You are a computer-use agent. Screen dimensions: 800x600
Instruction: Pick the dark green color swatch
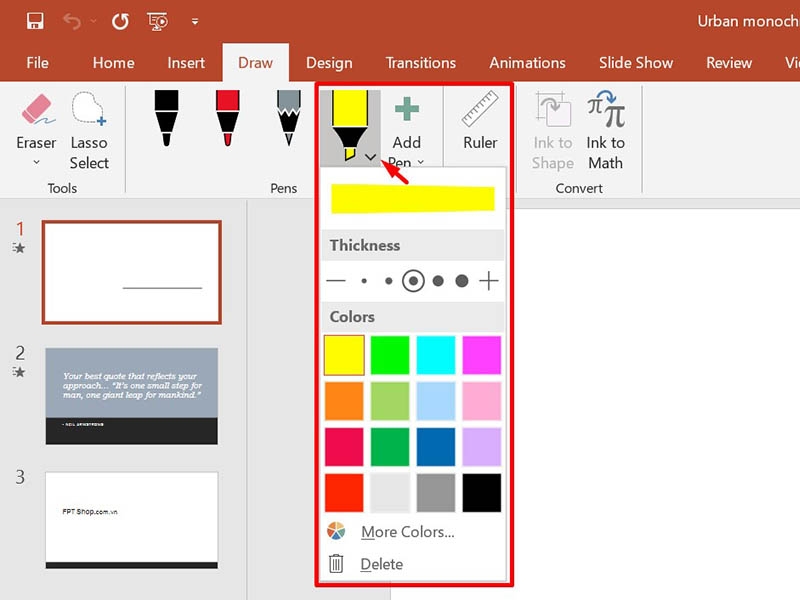(x=390, y=447)
